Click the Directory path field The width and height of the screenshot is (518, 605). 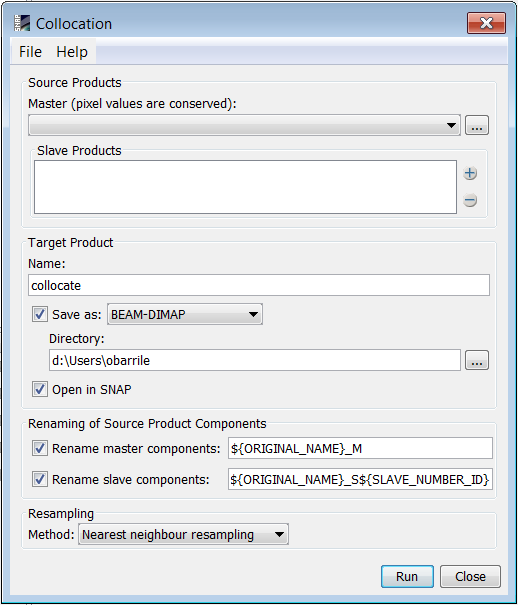pos(255,360)
